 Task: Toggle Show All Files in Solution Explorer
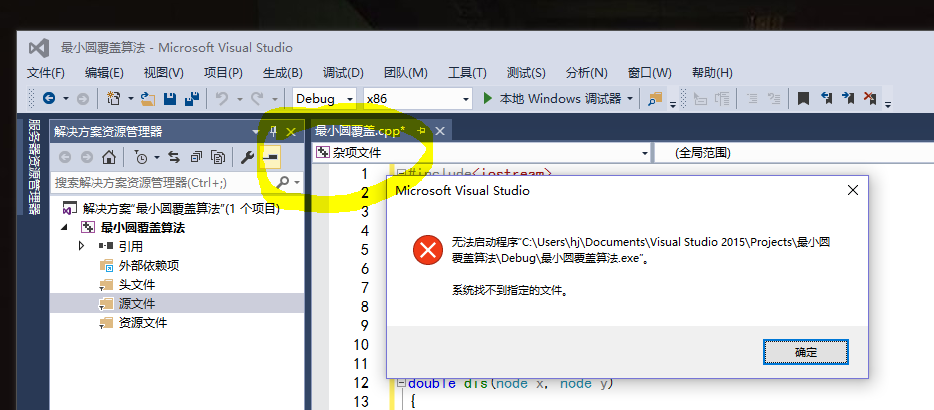219,157
